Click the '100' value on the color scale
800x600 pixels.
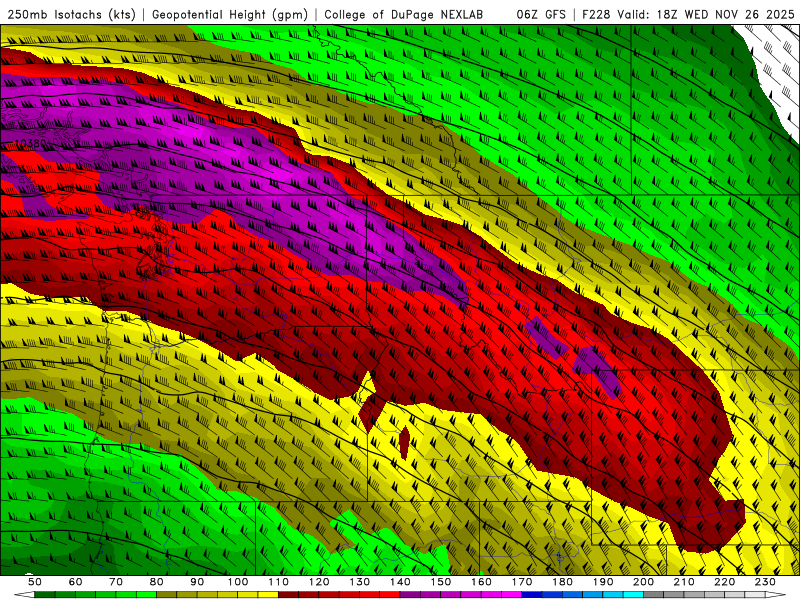point(238,582)
